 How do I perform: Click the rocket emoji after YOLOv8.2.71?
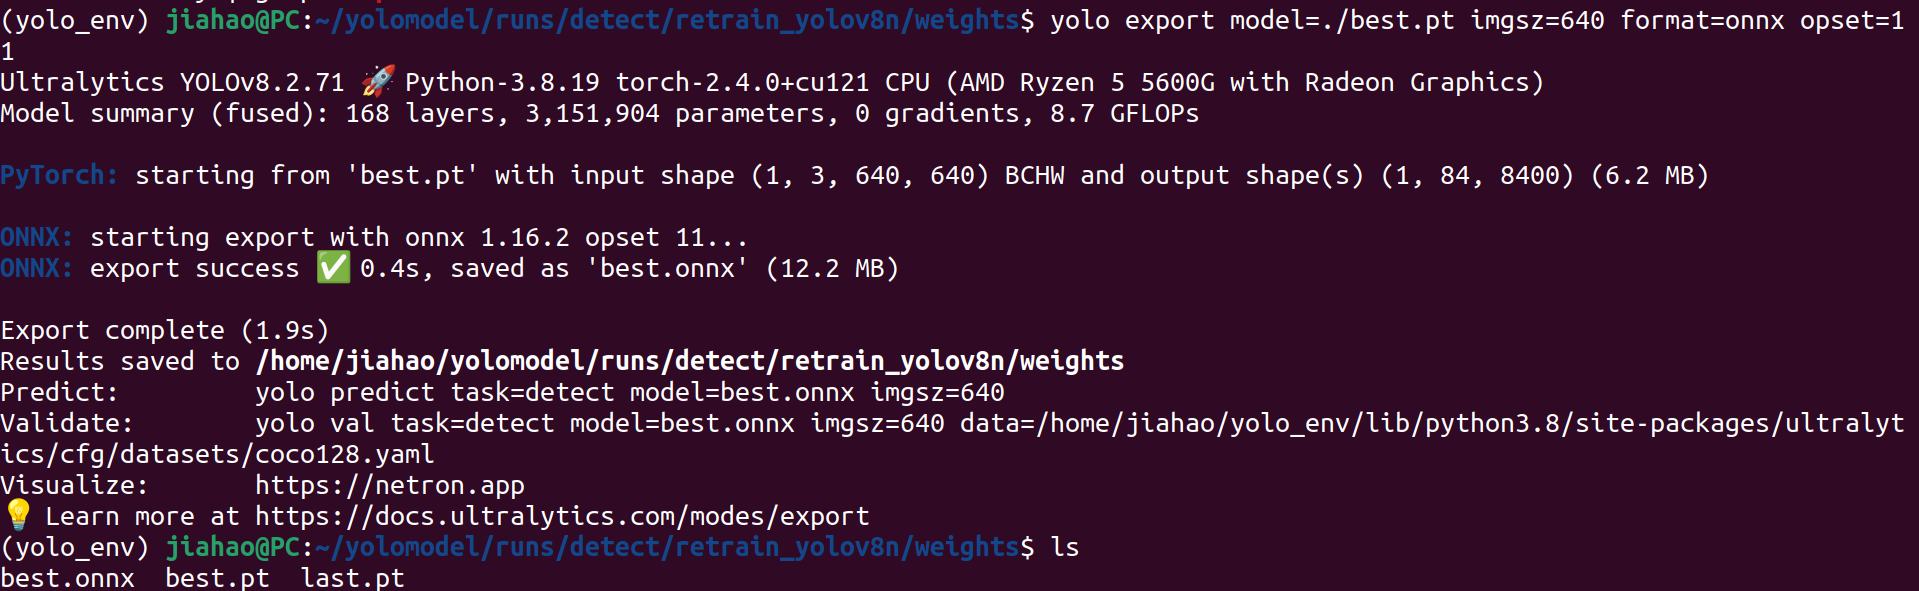tap(378, 81)
